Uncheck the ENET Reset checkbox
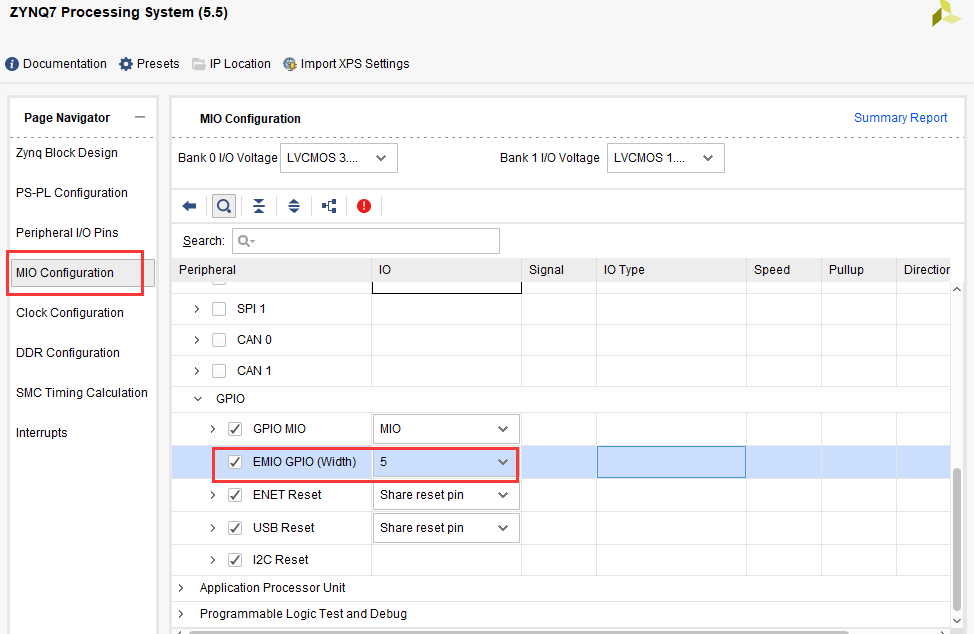The width and height of the screenshot is (974, 634). point(235,495)
